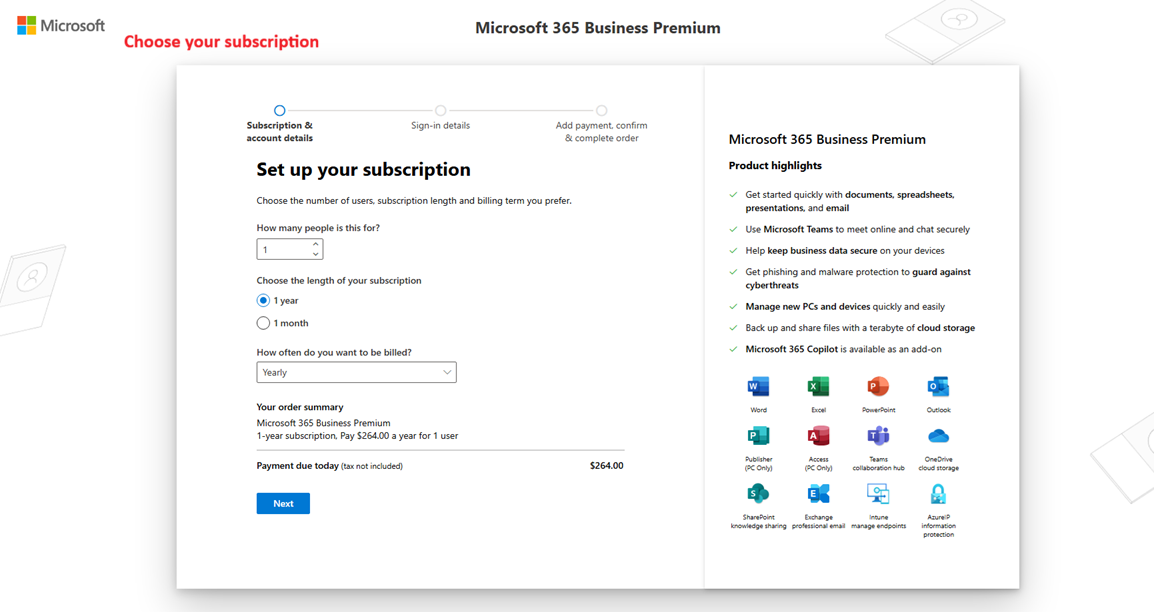
Task: Decrease the number of people with down arrow
Action: (316, 255)
